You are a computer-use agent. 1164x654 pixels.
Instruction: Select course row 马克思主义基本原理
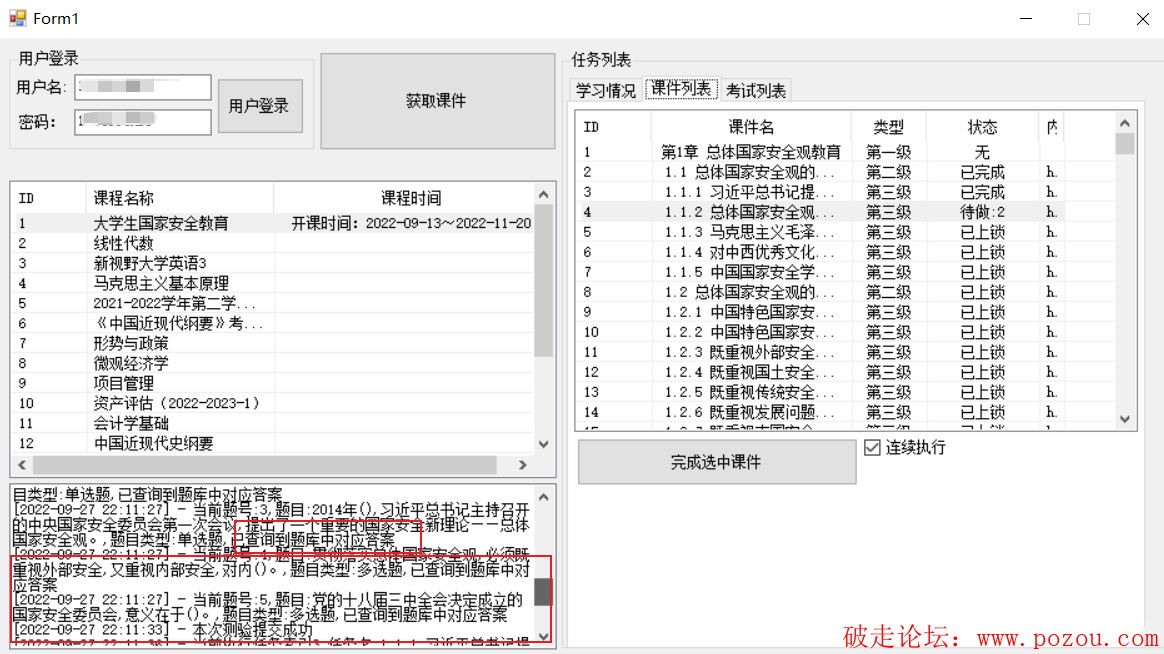coord(274,283)
